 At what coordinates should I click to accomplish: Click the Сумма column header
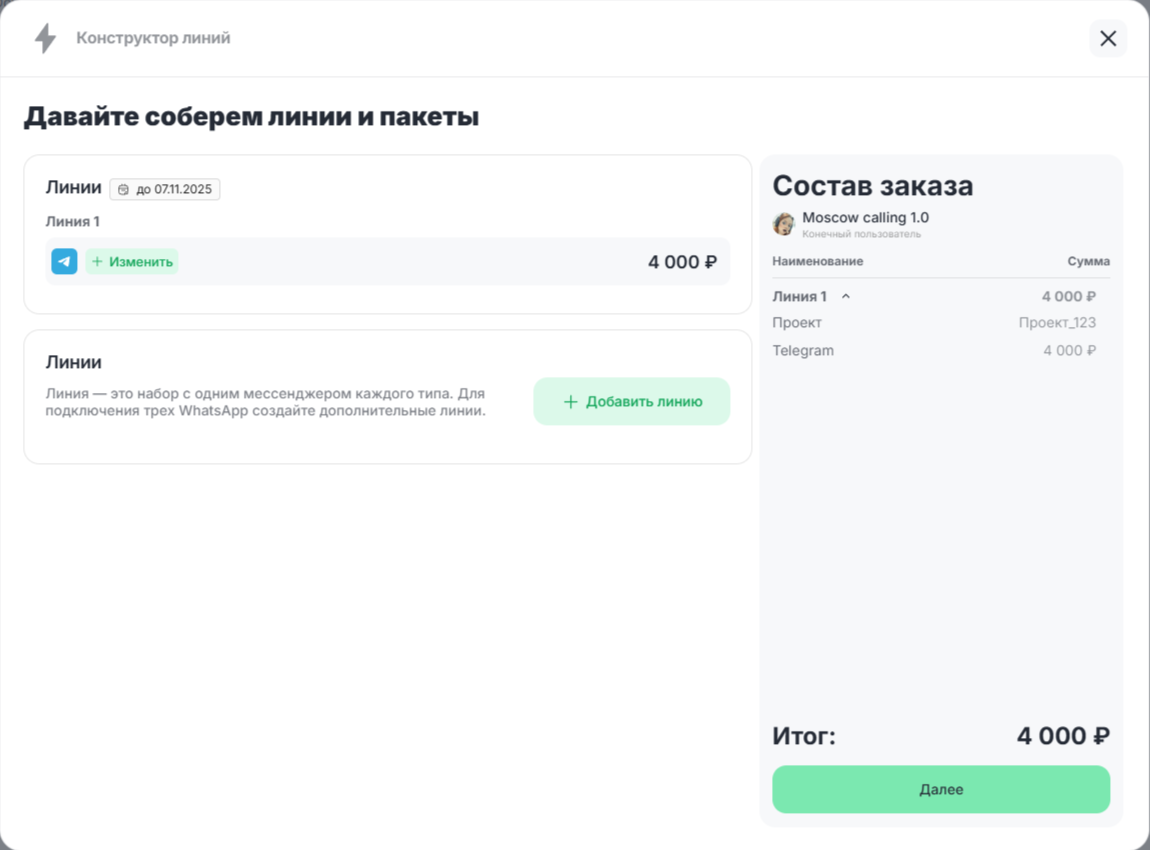1088,261
